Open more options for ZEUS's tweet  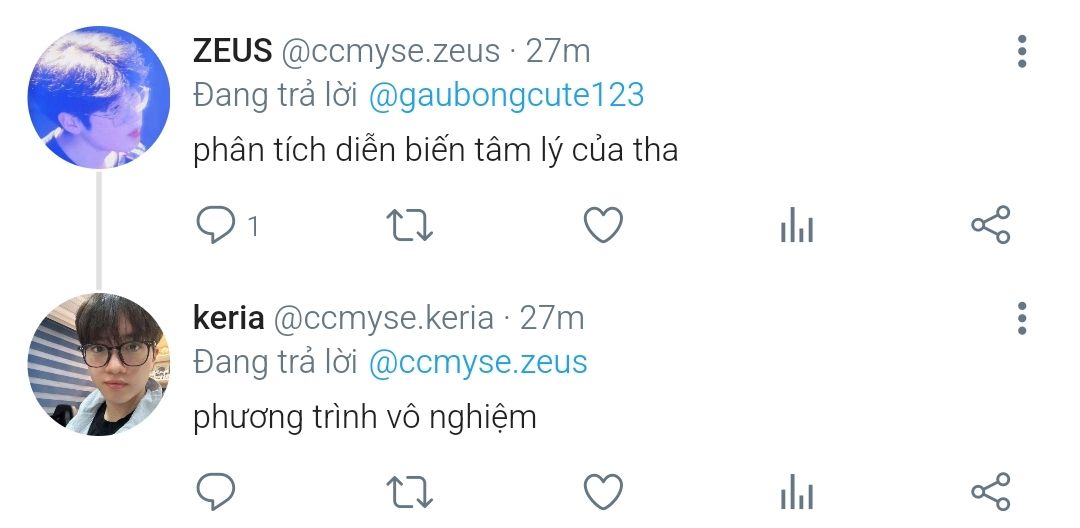1021,51
